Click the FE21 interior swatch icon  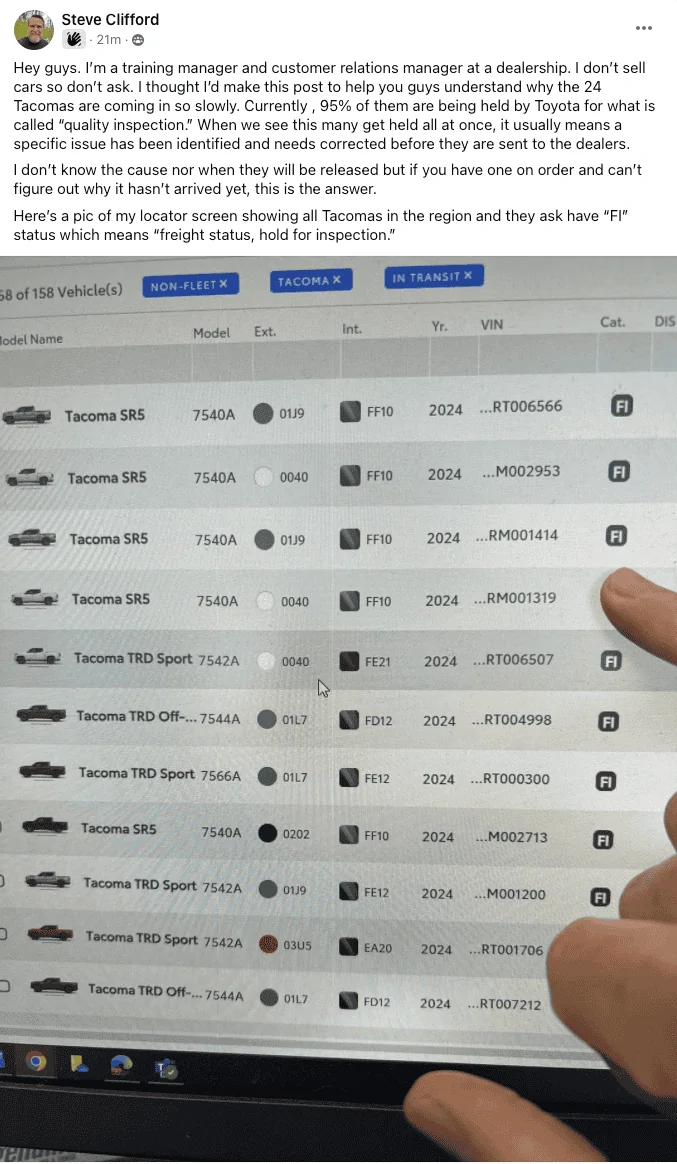(x=349, y=660)
